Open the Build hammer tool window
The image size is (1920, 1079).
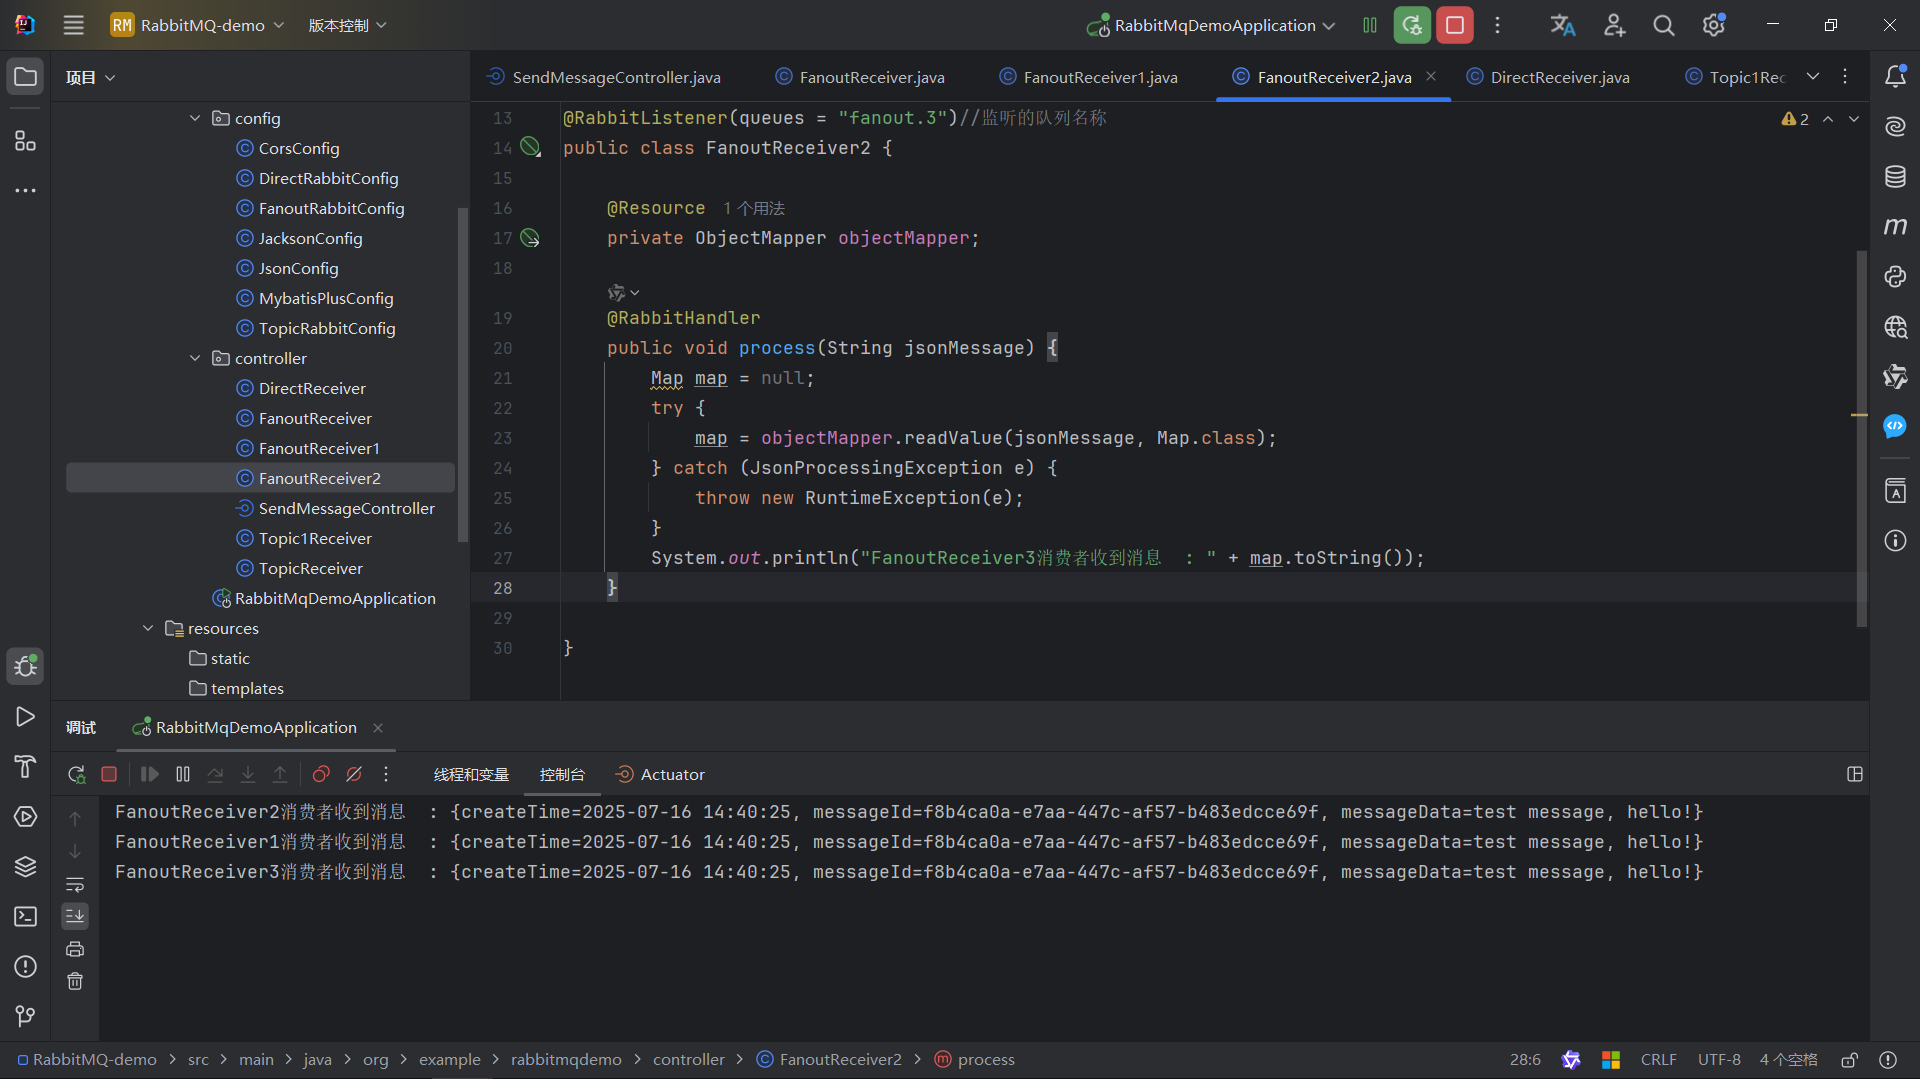[25, 766]
